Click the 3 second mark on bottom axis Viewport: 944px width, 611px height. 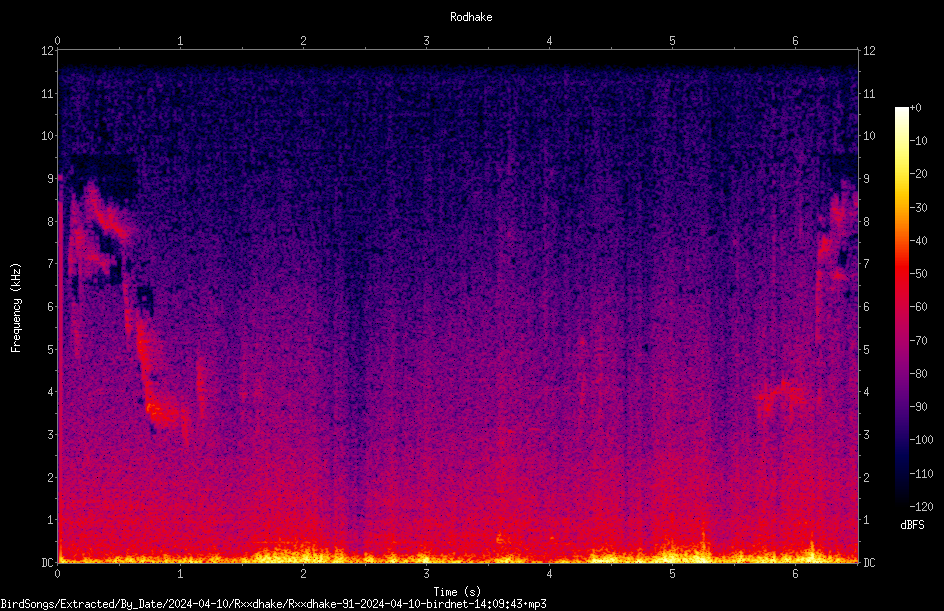tap(426, 574)
